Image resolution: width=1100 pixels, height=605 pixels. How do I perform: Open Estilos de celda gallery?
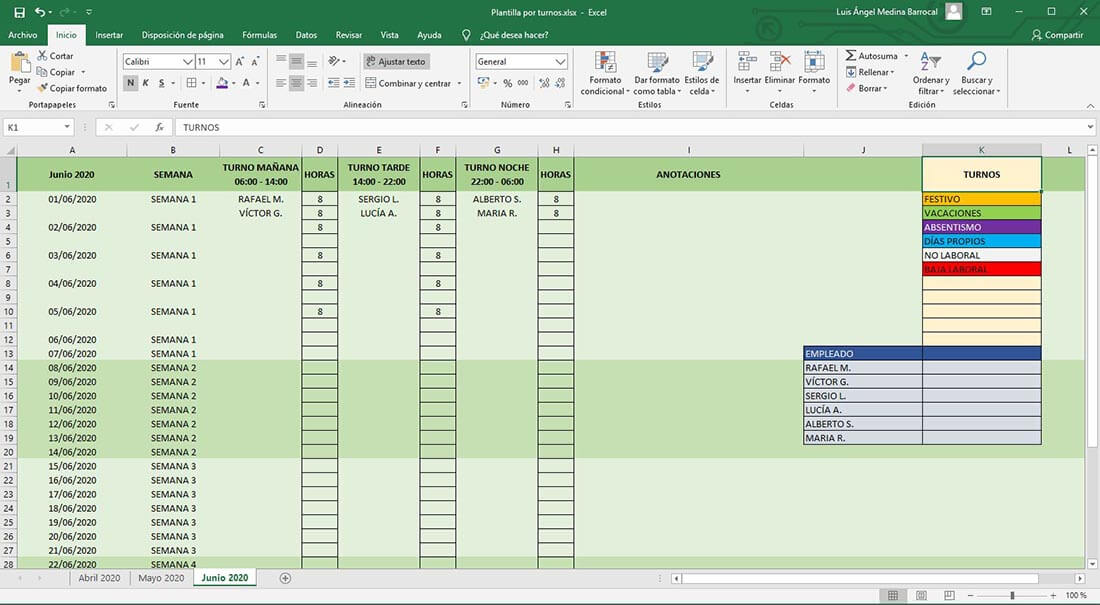tap(702, 73)
